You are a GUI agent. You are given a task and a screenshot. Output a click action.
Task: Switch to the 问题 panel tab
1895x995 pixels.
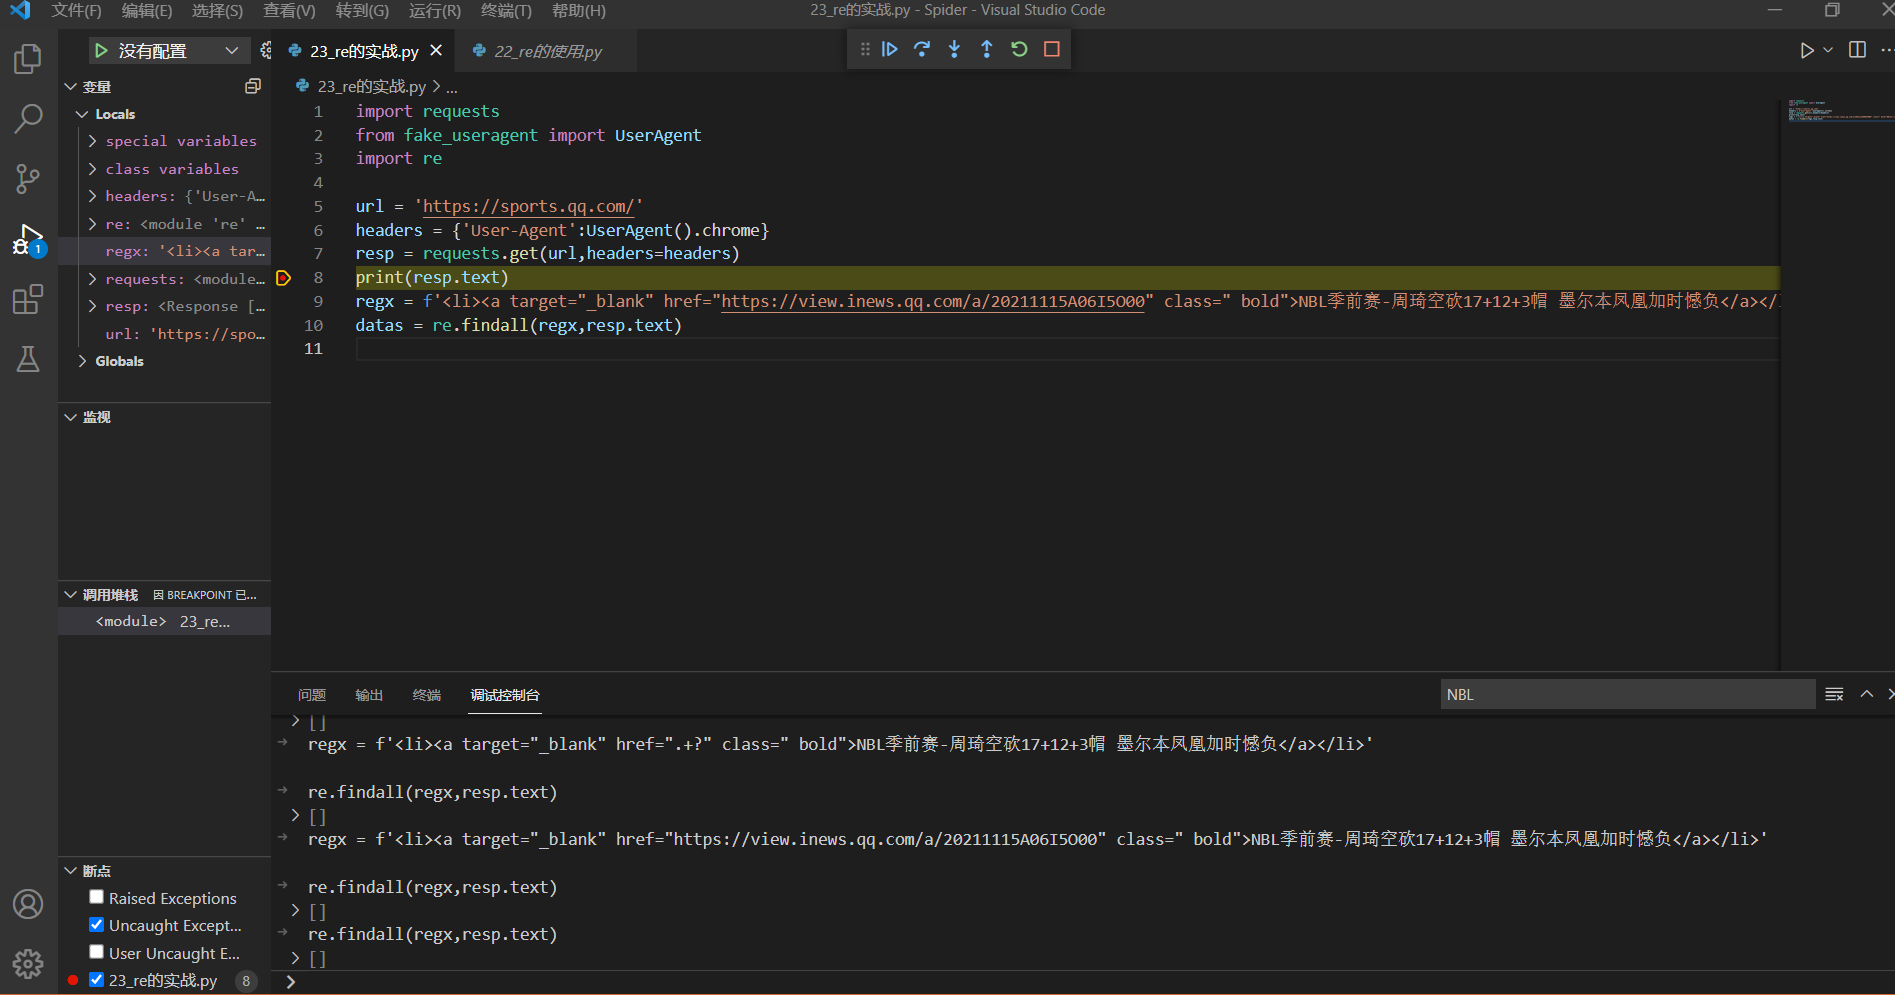tap(312, 695)
